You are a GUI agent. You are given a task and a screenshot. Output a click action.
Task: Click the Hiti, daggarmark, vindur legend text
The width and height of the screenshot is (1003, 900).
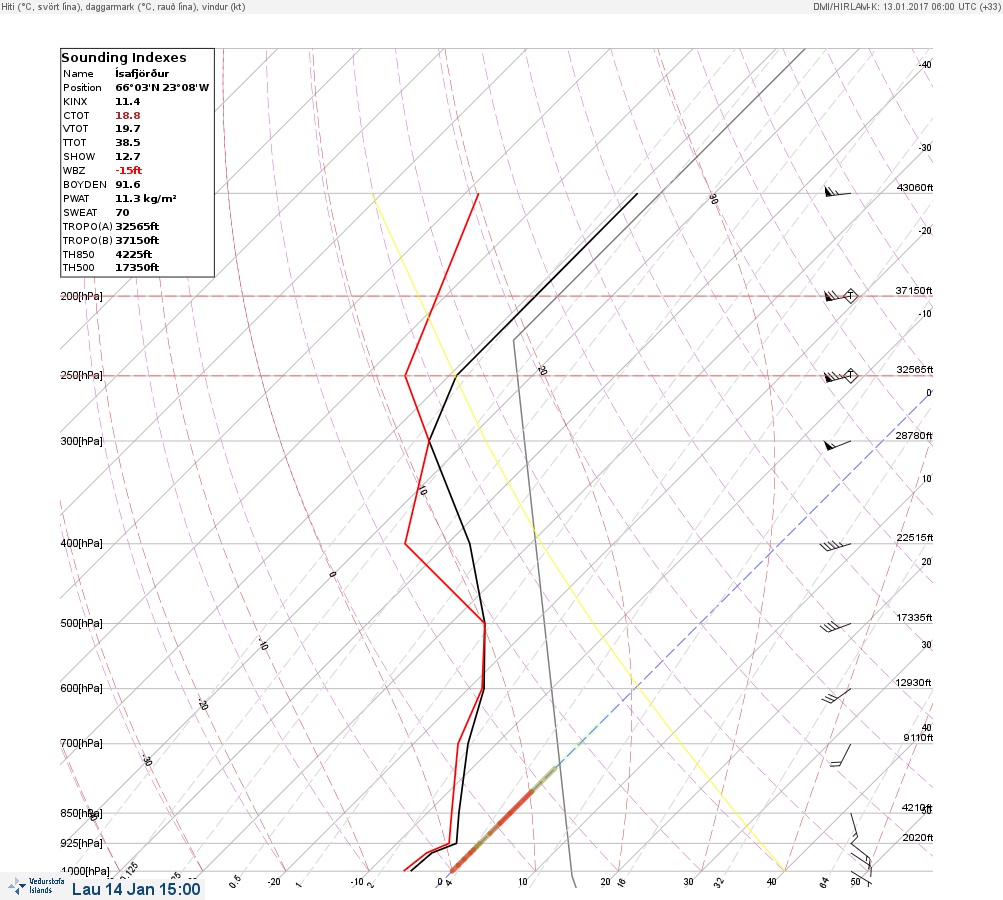(123, 6)
